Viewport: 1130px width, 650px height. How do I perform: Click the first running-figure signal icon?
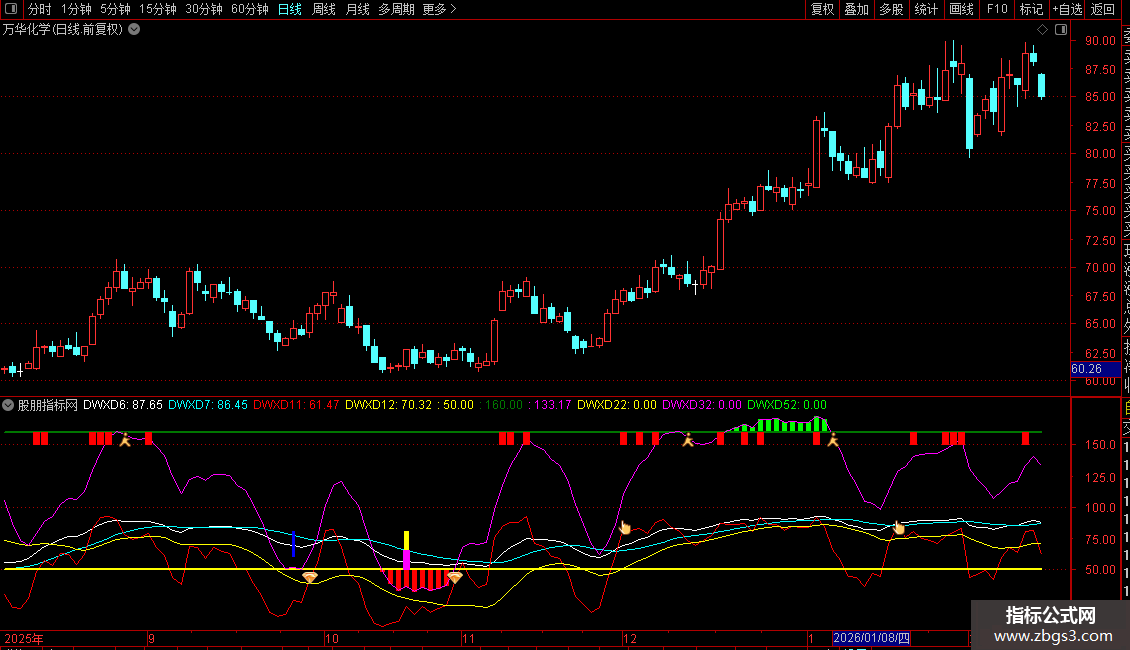point(125,439)
